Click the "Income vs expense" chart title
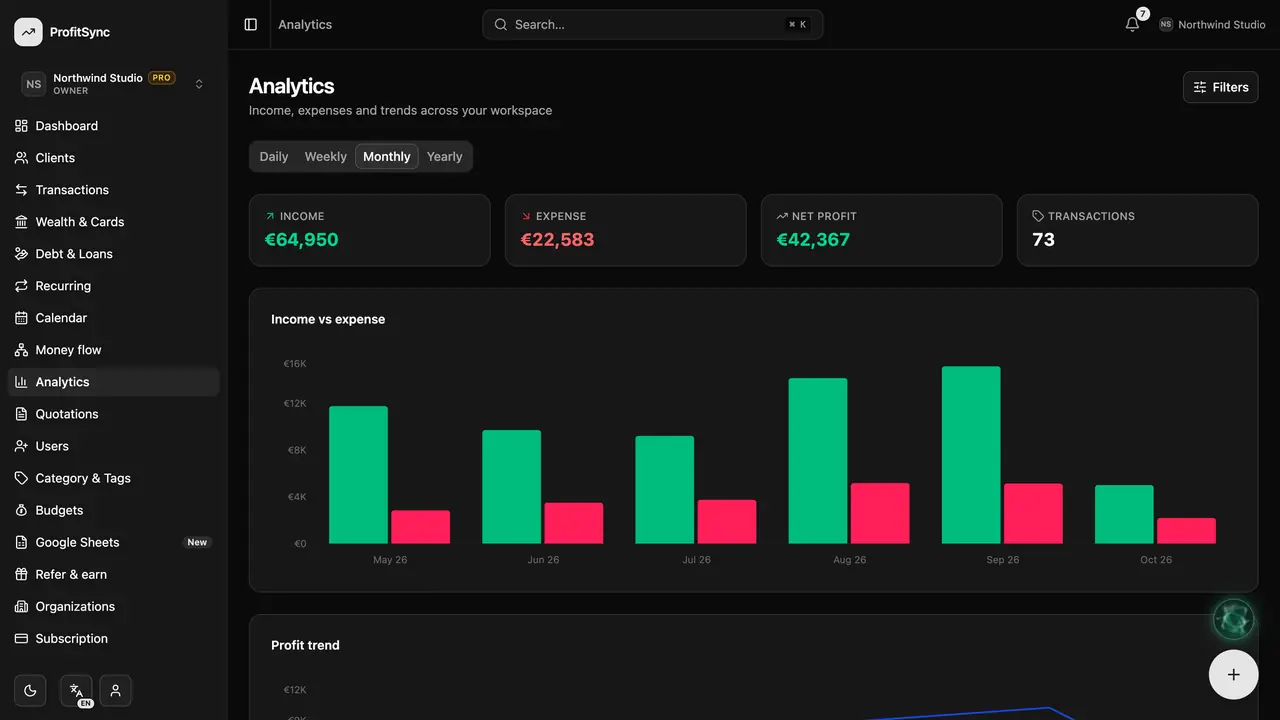 tap(328, 319)
